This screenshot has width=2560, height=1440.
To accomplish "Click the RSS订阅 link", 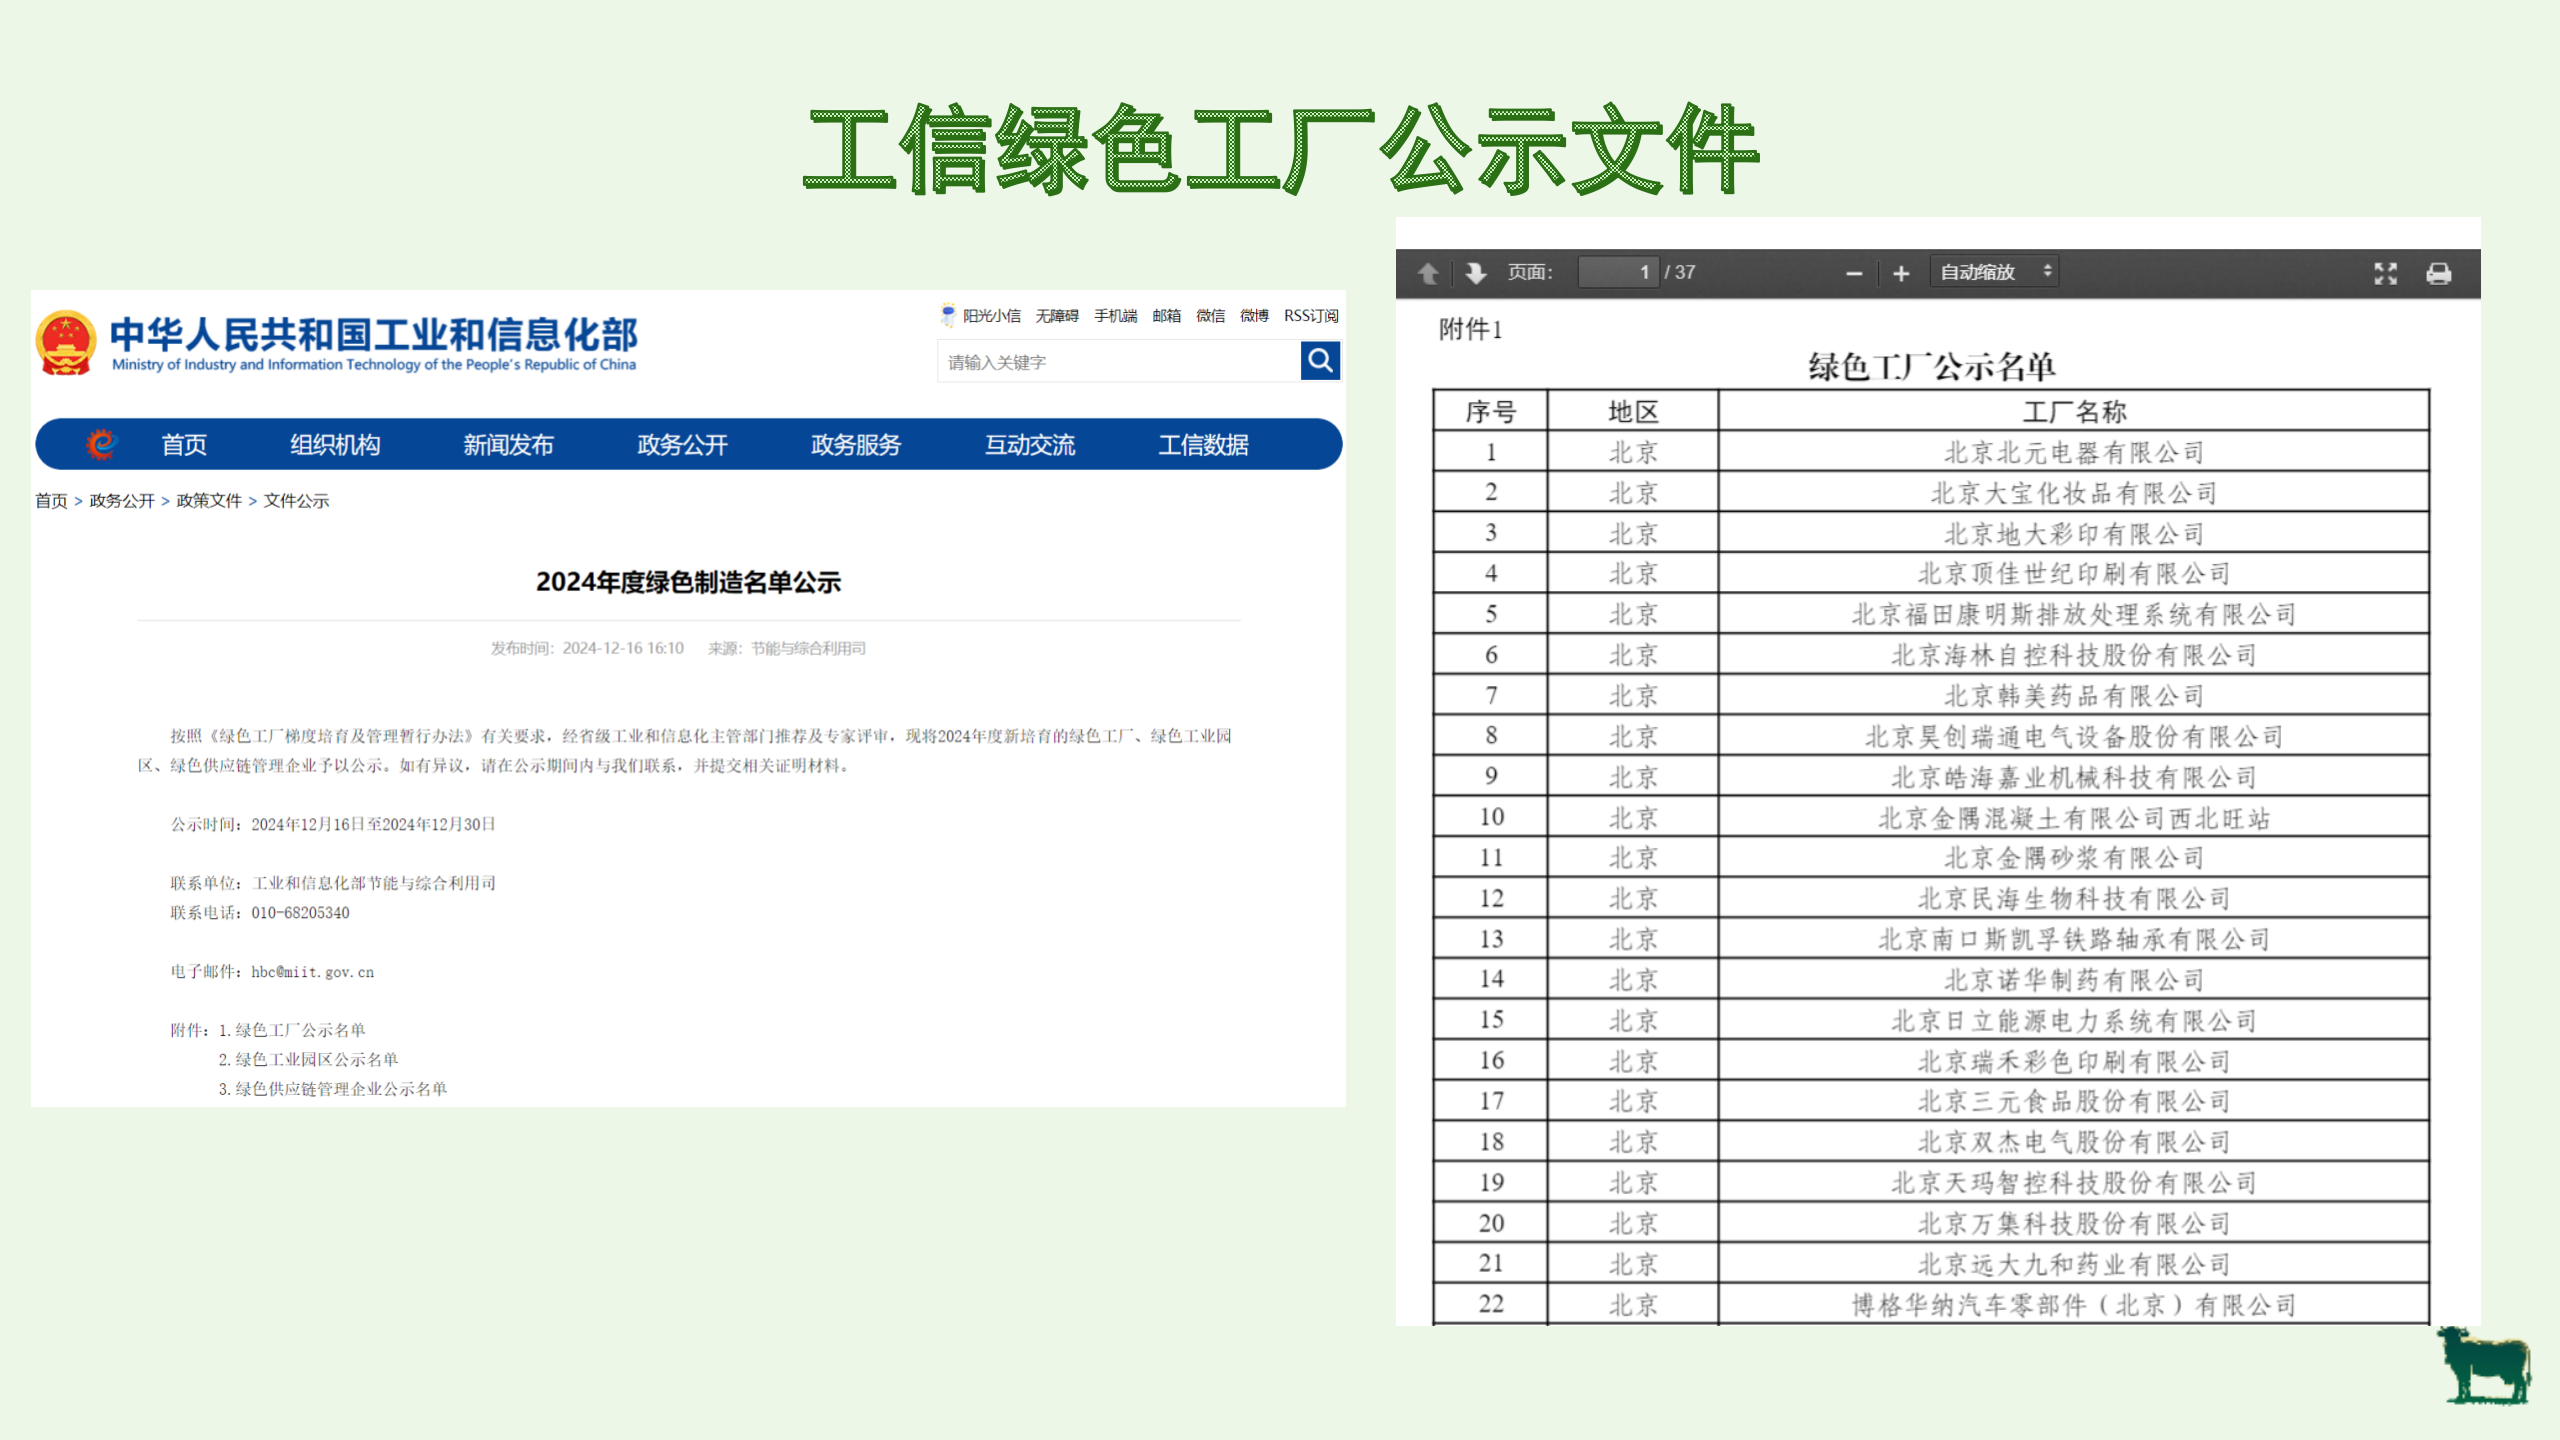I will pyautogui.click(x=1311, y=316).
